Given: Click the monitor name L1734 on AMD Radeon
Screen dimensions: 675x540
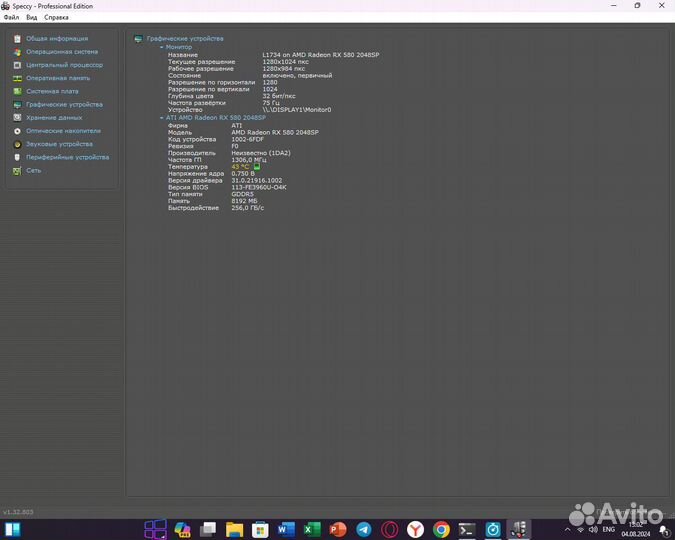Looking at the screenshot, I should click(321, 55).
